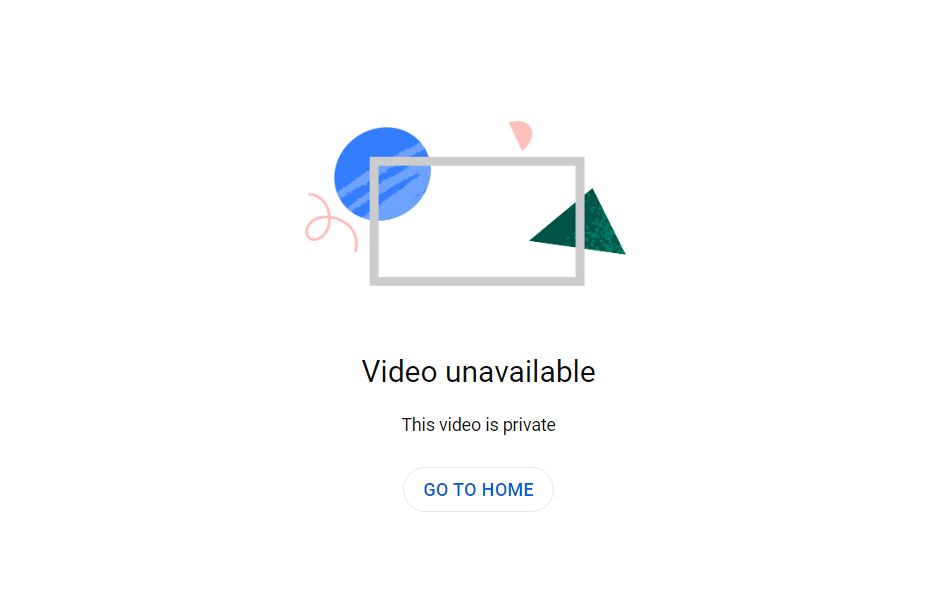Screen dimensions: 941x590
Task: Click the GO TO HOME button
Action: point(478,489)
